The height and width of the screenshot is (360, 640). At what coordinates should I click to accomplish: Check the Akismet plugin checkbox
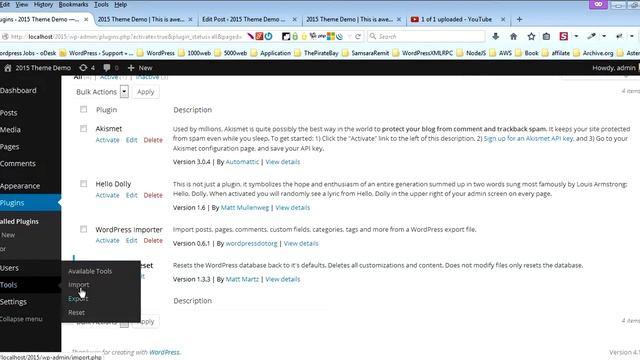coord(83,129)
